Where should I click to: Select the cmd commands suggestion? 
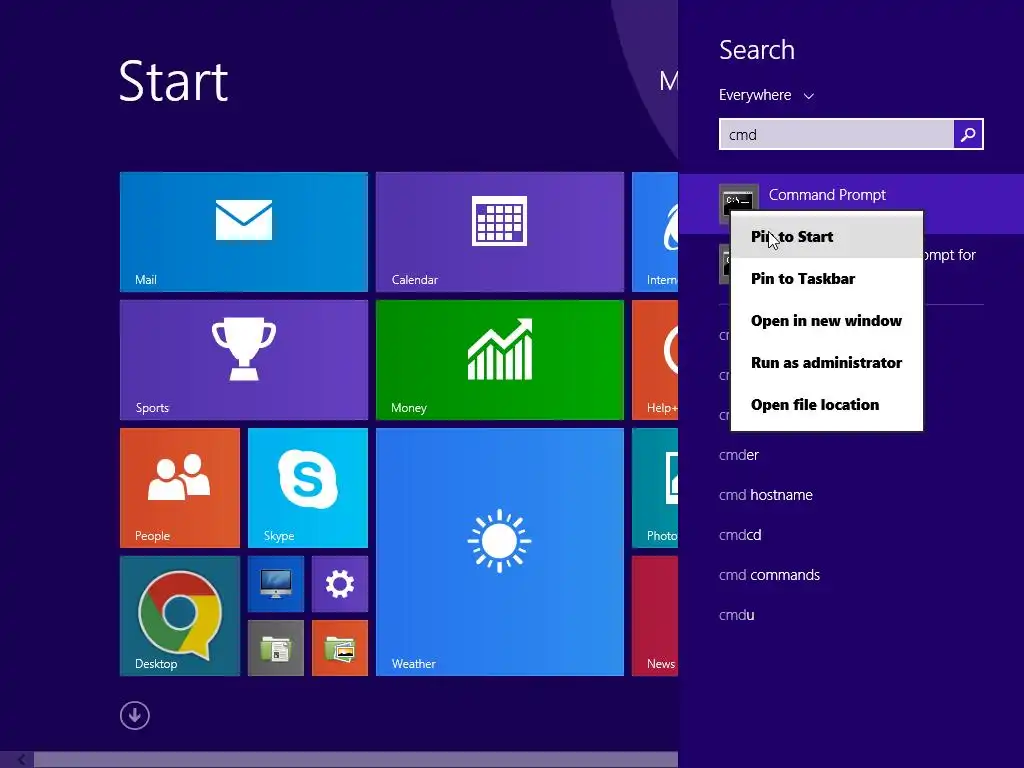point(769,575)
